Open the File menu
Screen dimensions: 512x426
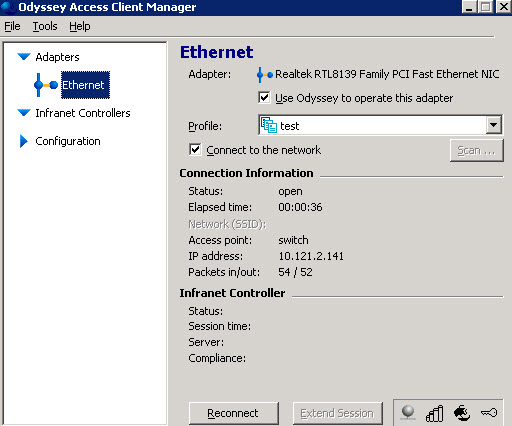[12, 26]
